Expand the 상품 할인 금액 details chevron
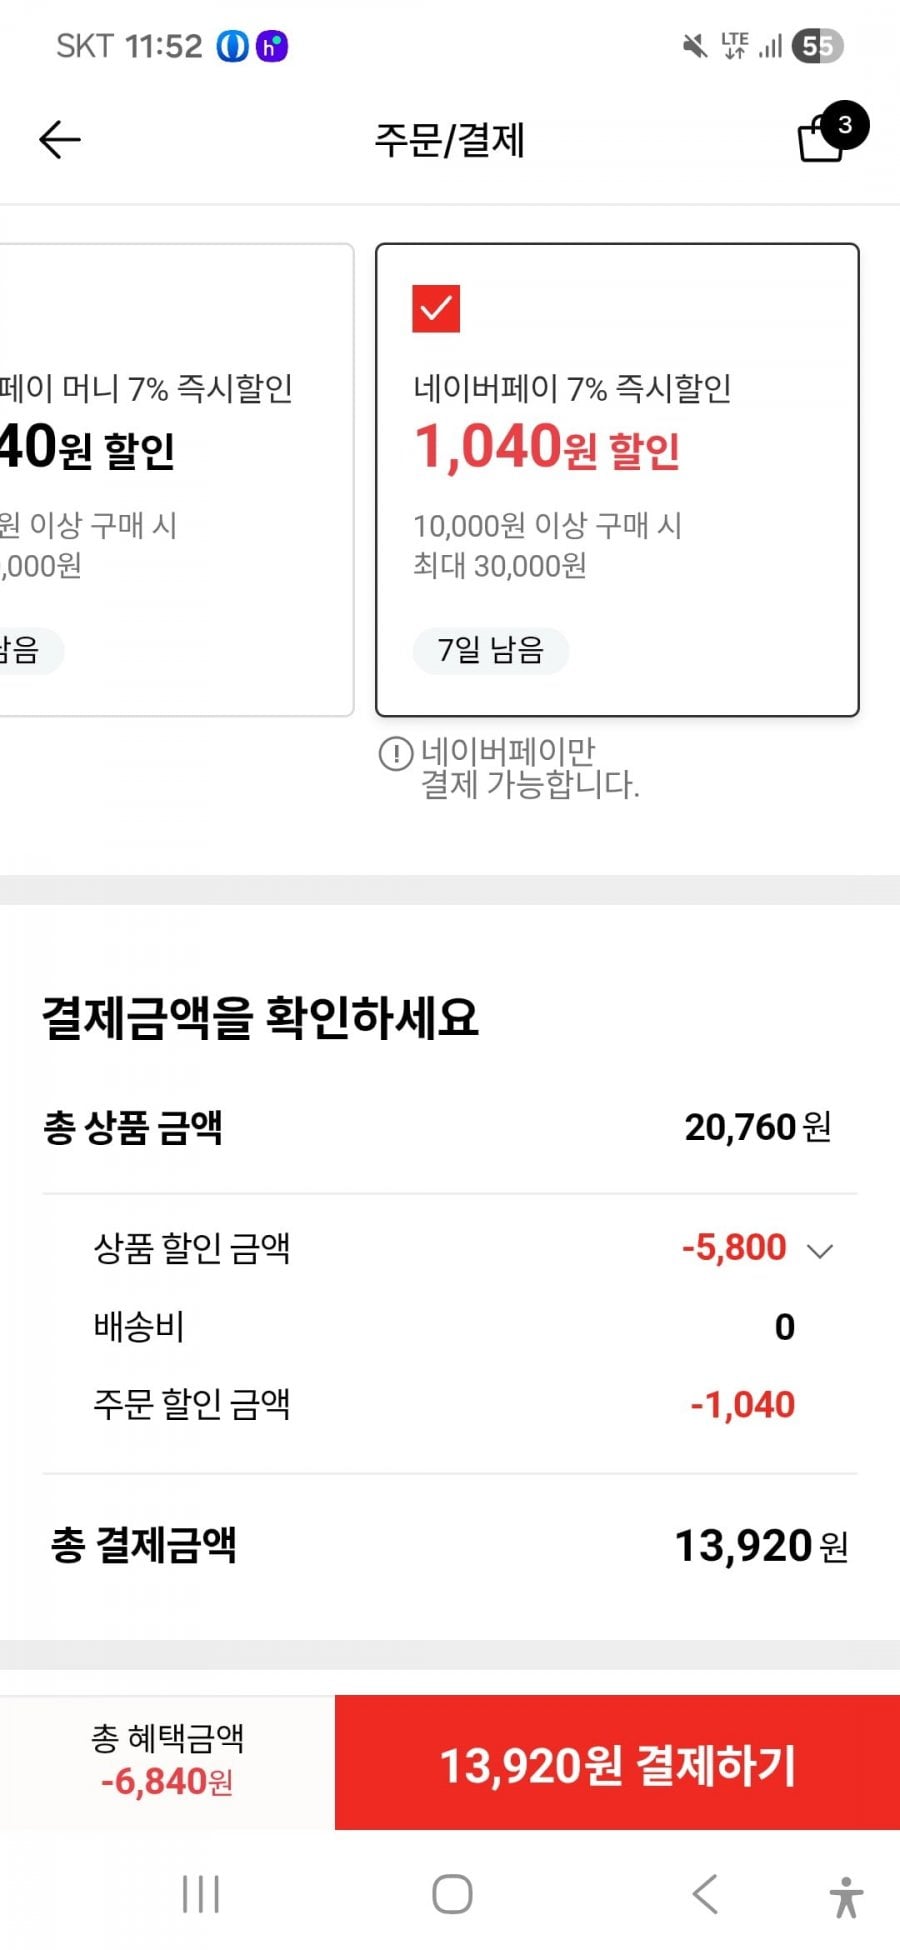The width and height of the screenshot is (900, 1950). tap(820, 1250)
